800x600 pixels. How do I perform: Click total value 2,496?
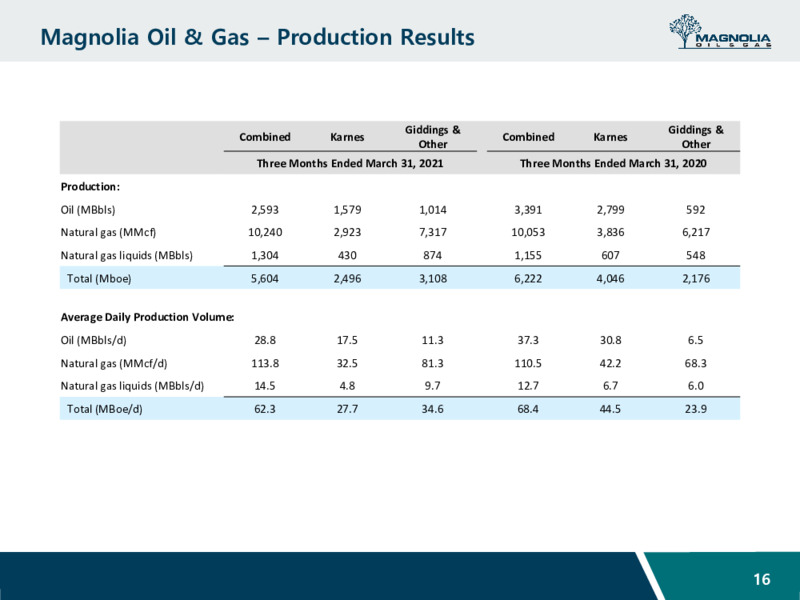(x=347, y=279)
